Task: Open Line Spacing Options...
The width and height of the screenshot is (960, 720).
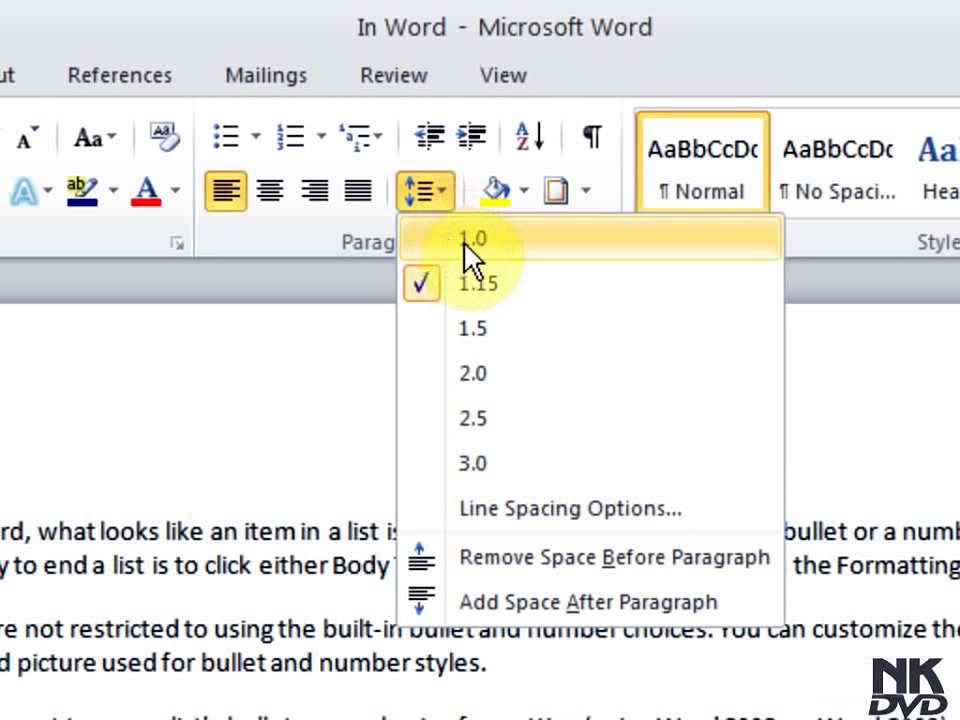Action: coord(590,509)
